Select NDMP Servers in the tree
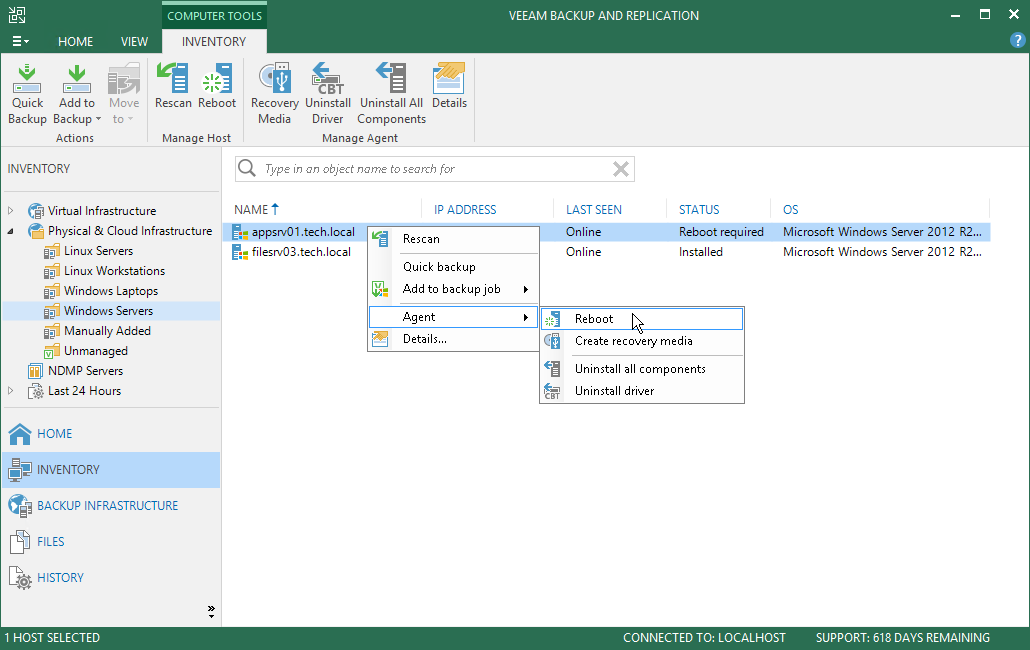The image size is (1030, 650). tap(85, 371)
